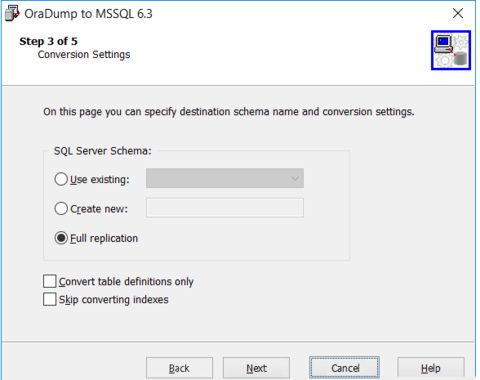Click the Step 3 of 5 heading
This screenshot has width=480, height=380.
pos(48,41)
